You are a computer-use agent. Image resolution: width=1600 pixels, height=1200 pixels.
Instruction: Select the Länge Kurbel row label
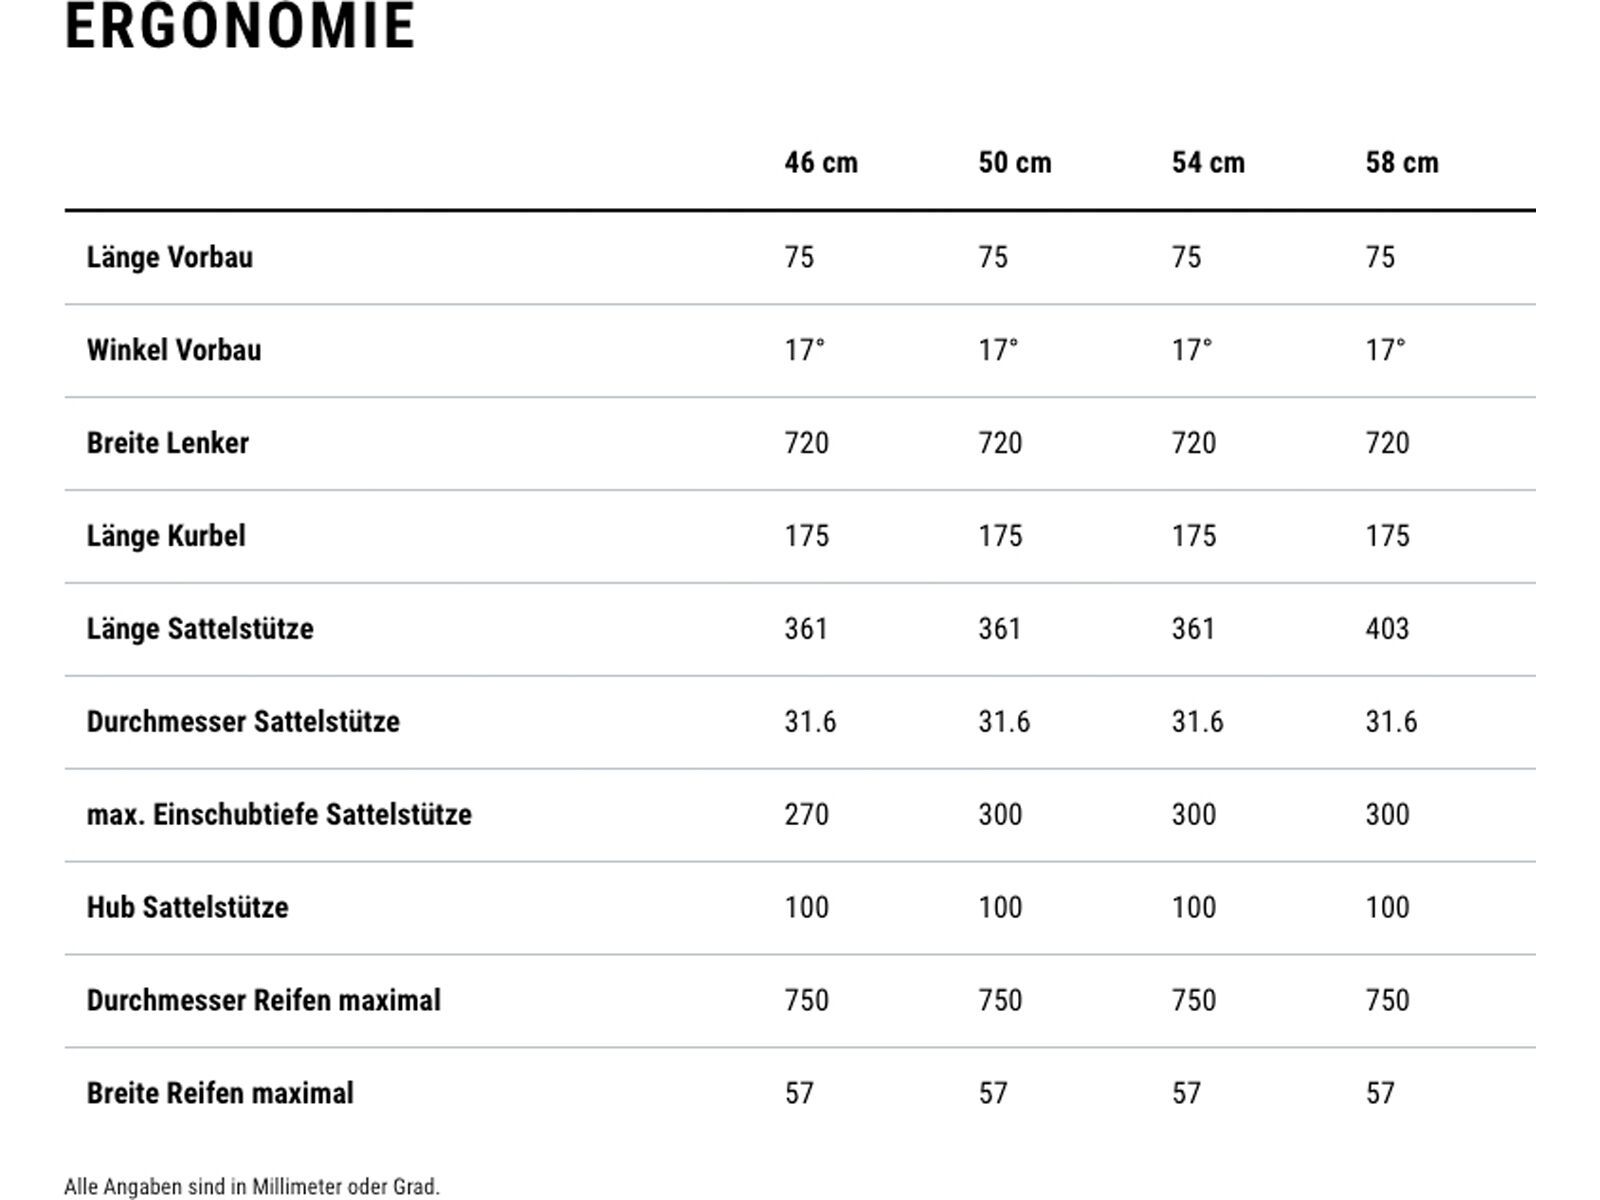166,536
